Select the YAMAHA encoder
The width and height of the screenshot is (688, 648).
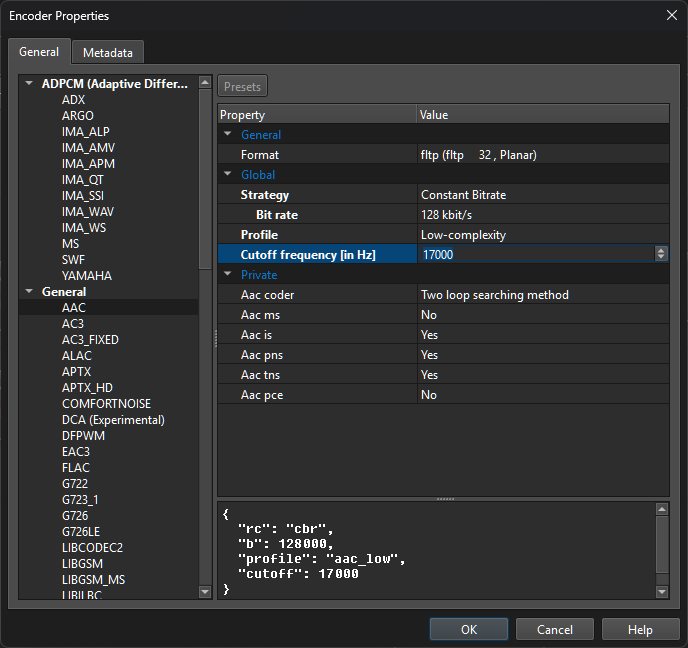coord(87,276)
